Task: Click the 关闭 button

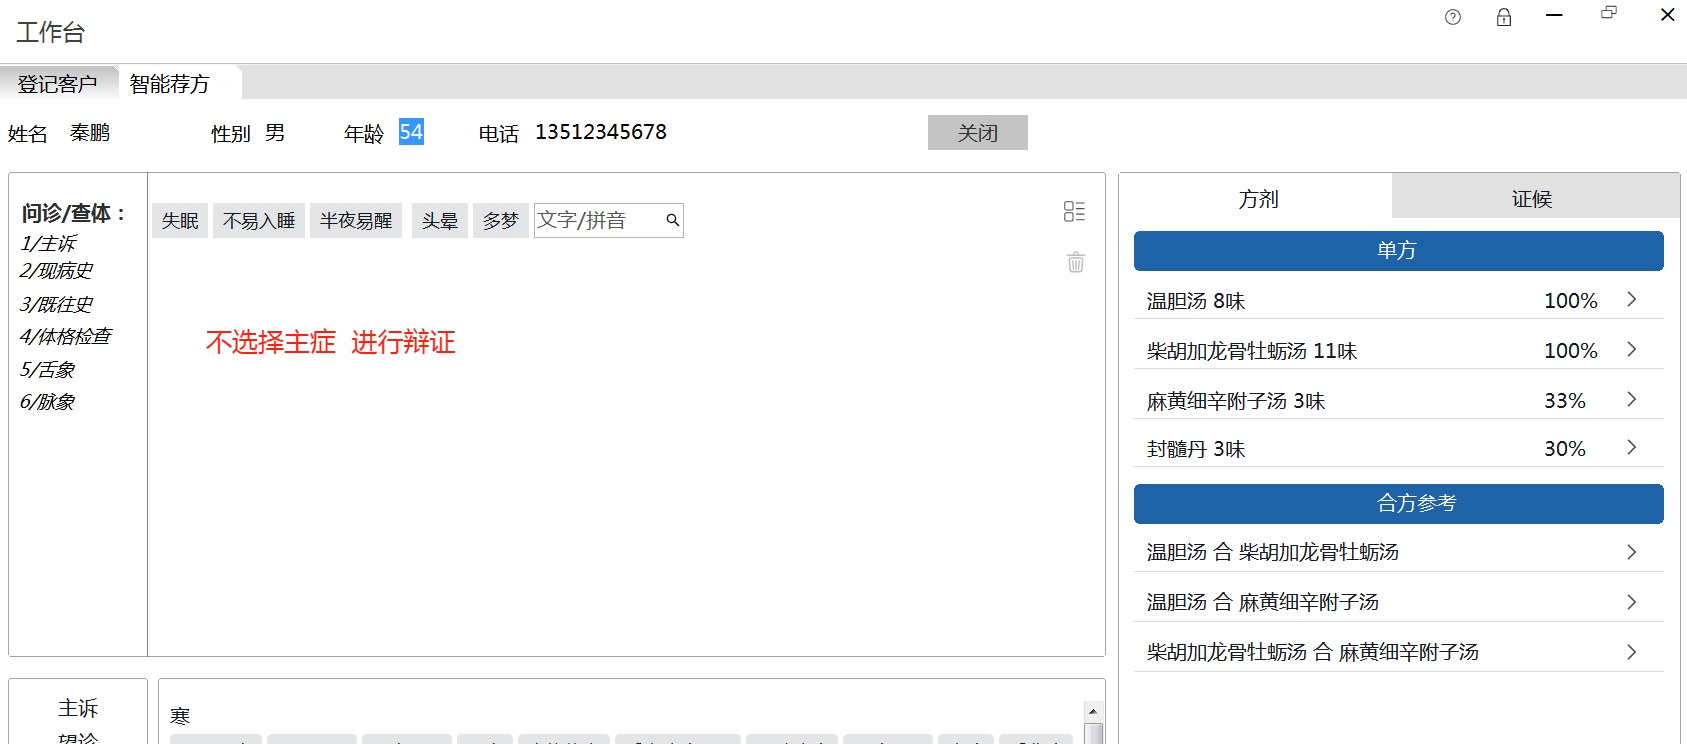Action: click(x=978, y=133)
